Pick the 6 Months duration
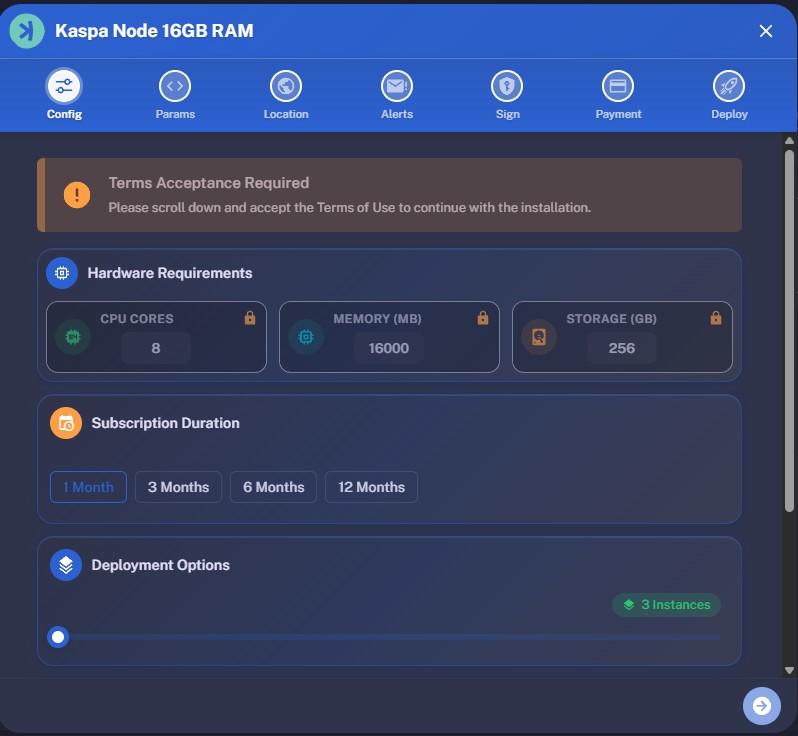 [273, 487]
